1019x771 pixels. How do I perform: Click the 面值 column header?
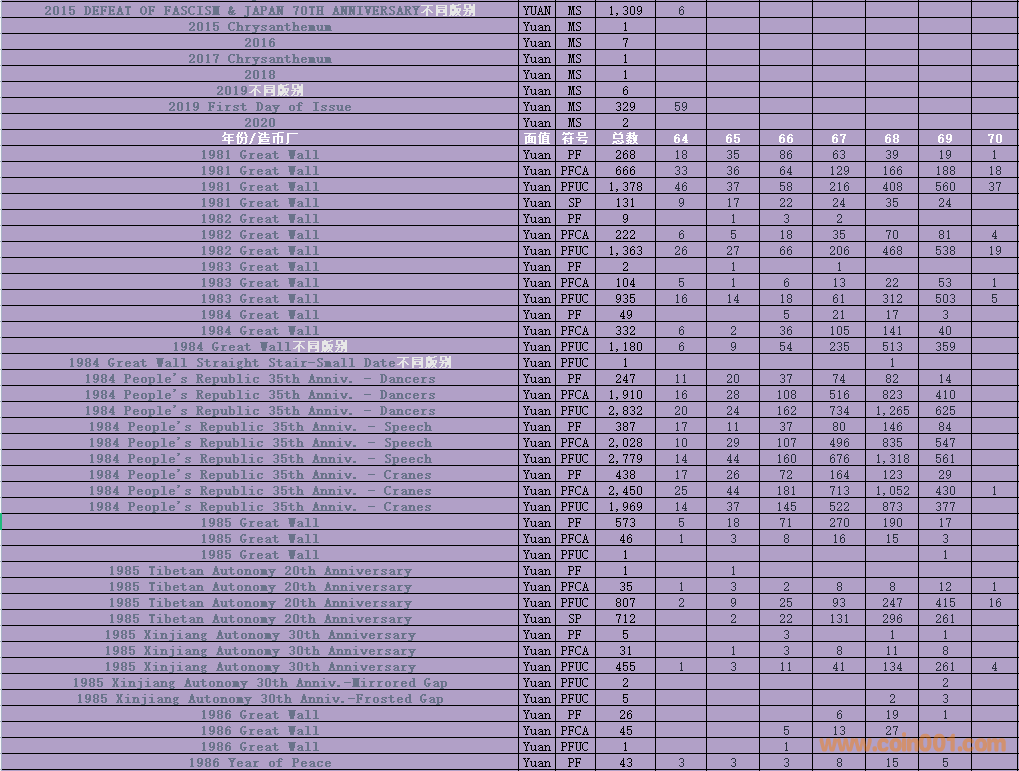point(537,139)
